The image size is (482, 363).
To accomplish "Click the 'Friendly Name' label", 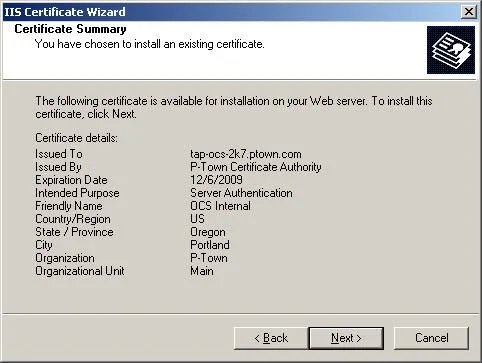I will click(x=69, y=206).
